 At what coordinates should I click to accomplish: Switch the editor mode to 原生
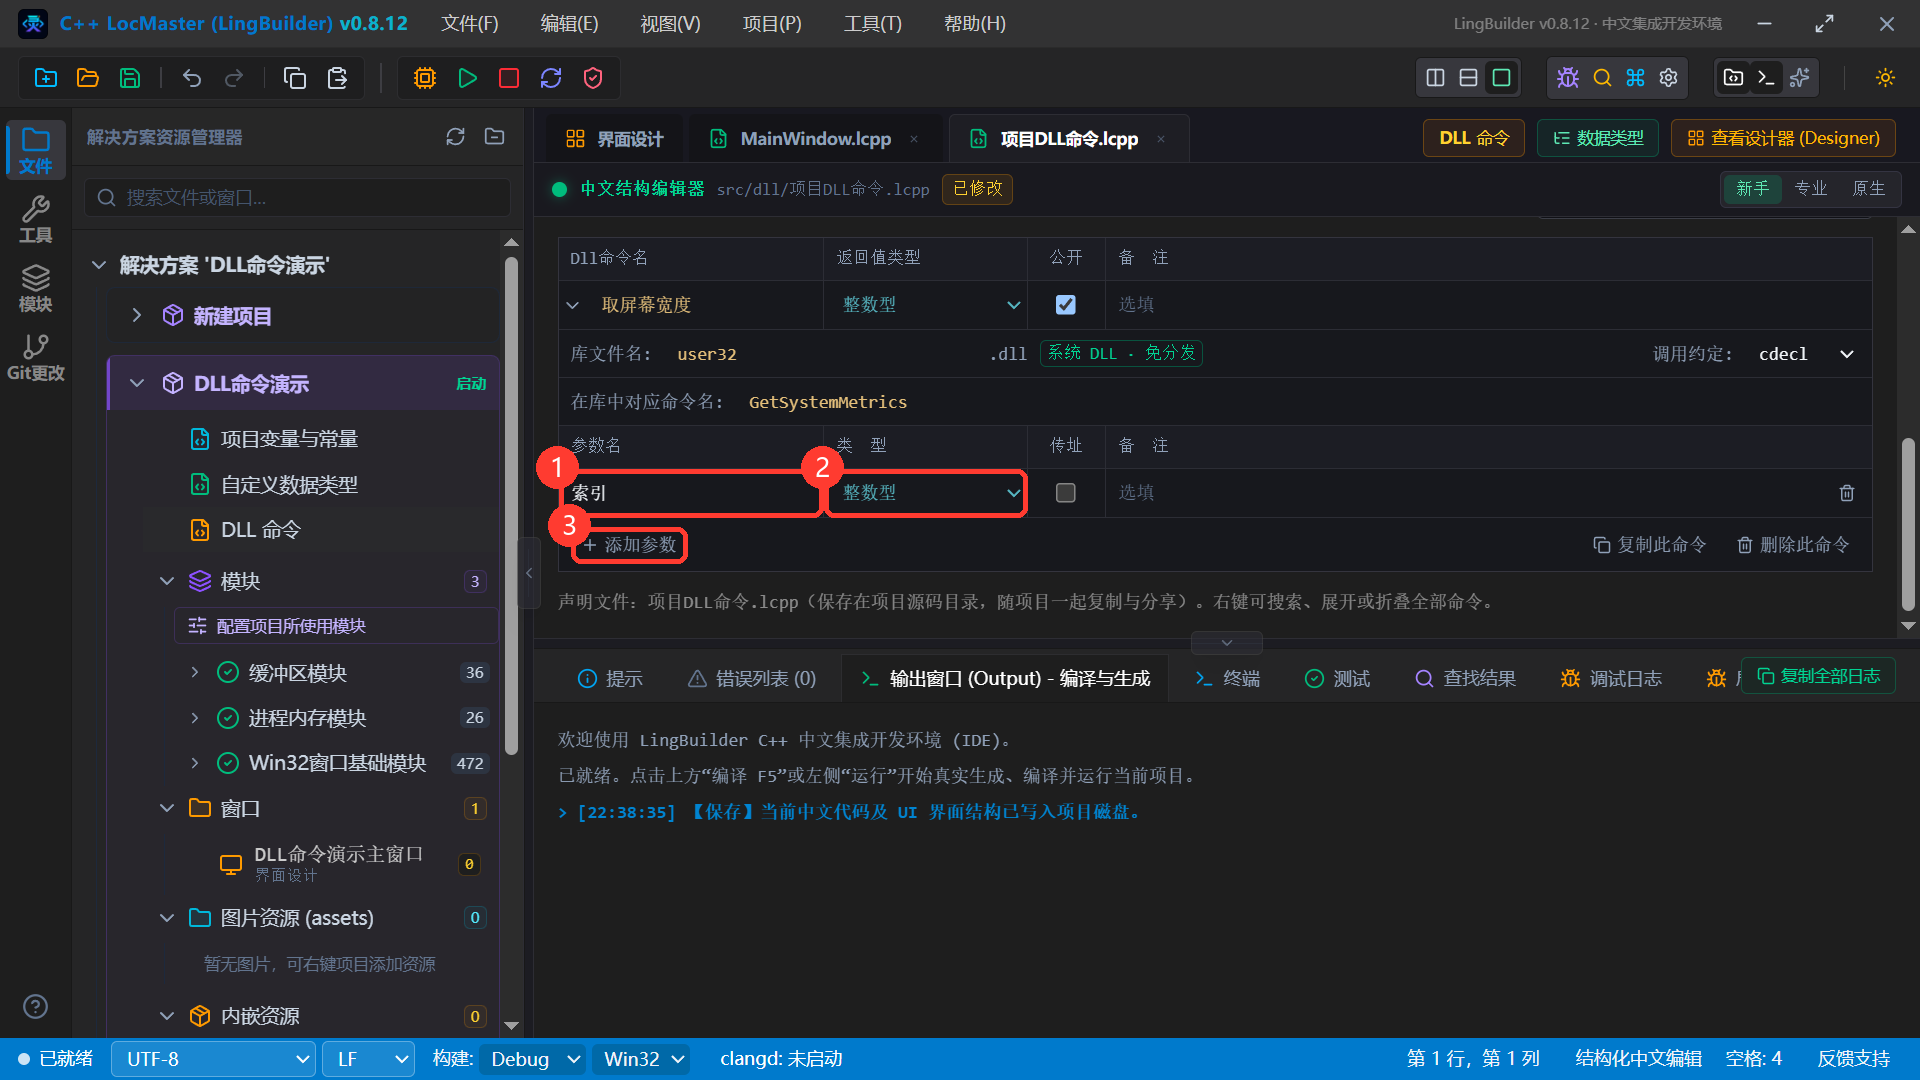[x=1868, y=189]
